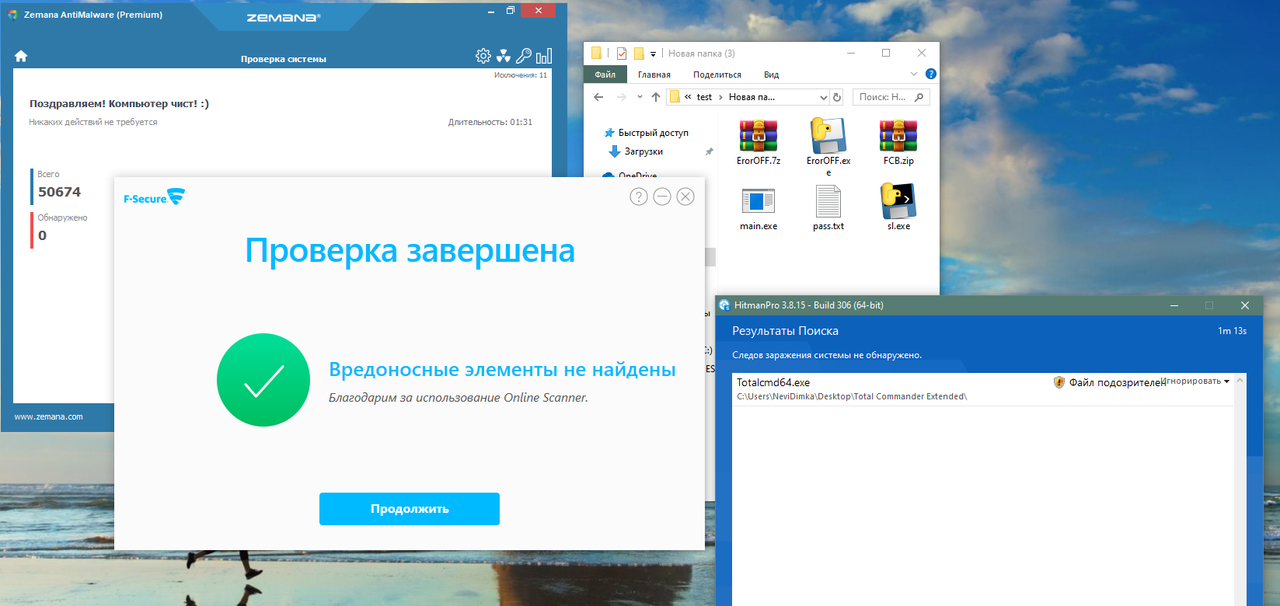The height and width of the screenshot is (606, 1280).
Task: Switch to the Главная ribbon tab
Action: 654,74
